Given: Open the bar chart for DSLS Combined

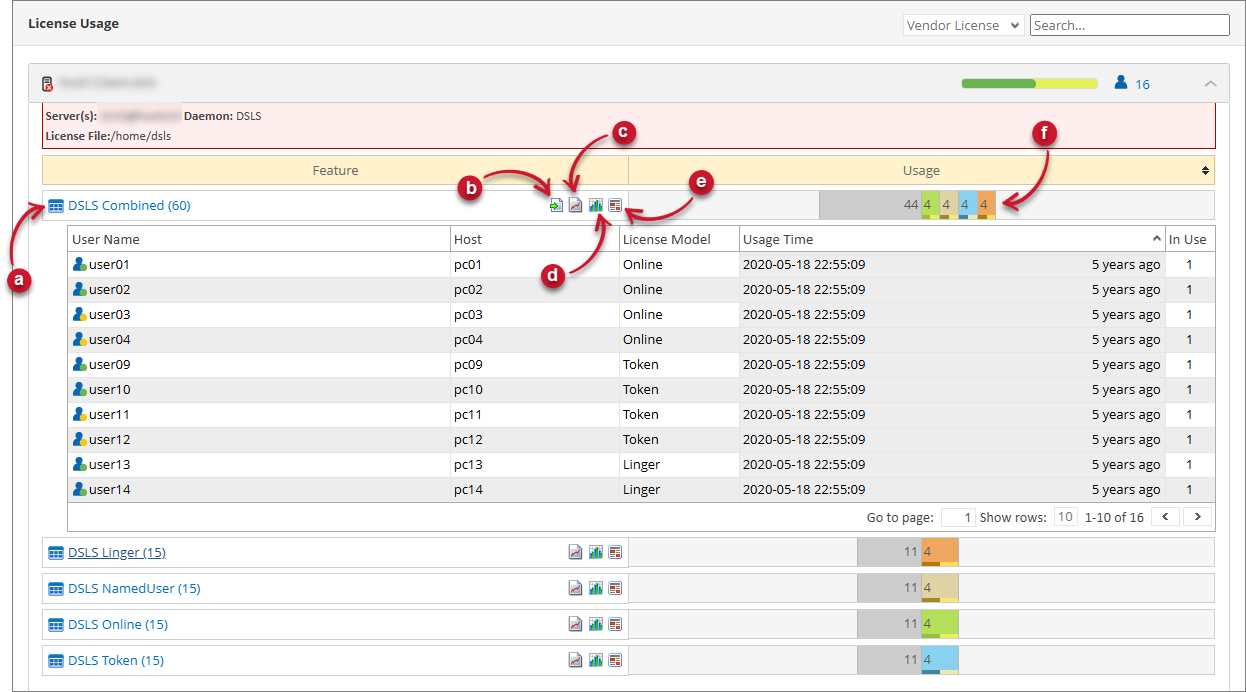Looking at the screenshot, I should (x=595, y=205).
